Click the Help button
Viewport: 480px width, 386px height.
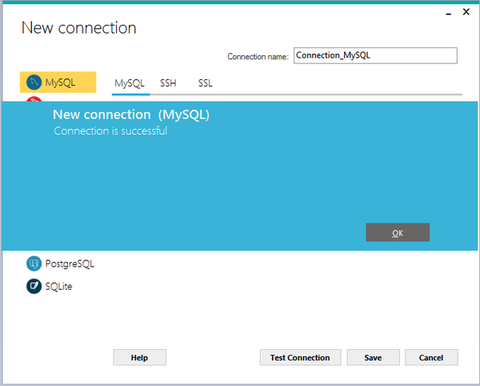tap(140, 357)
